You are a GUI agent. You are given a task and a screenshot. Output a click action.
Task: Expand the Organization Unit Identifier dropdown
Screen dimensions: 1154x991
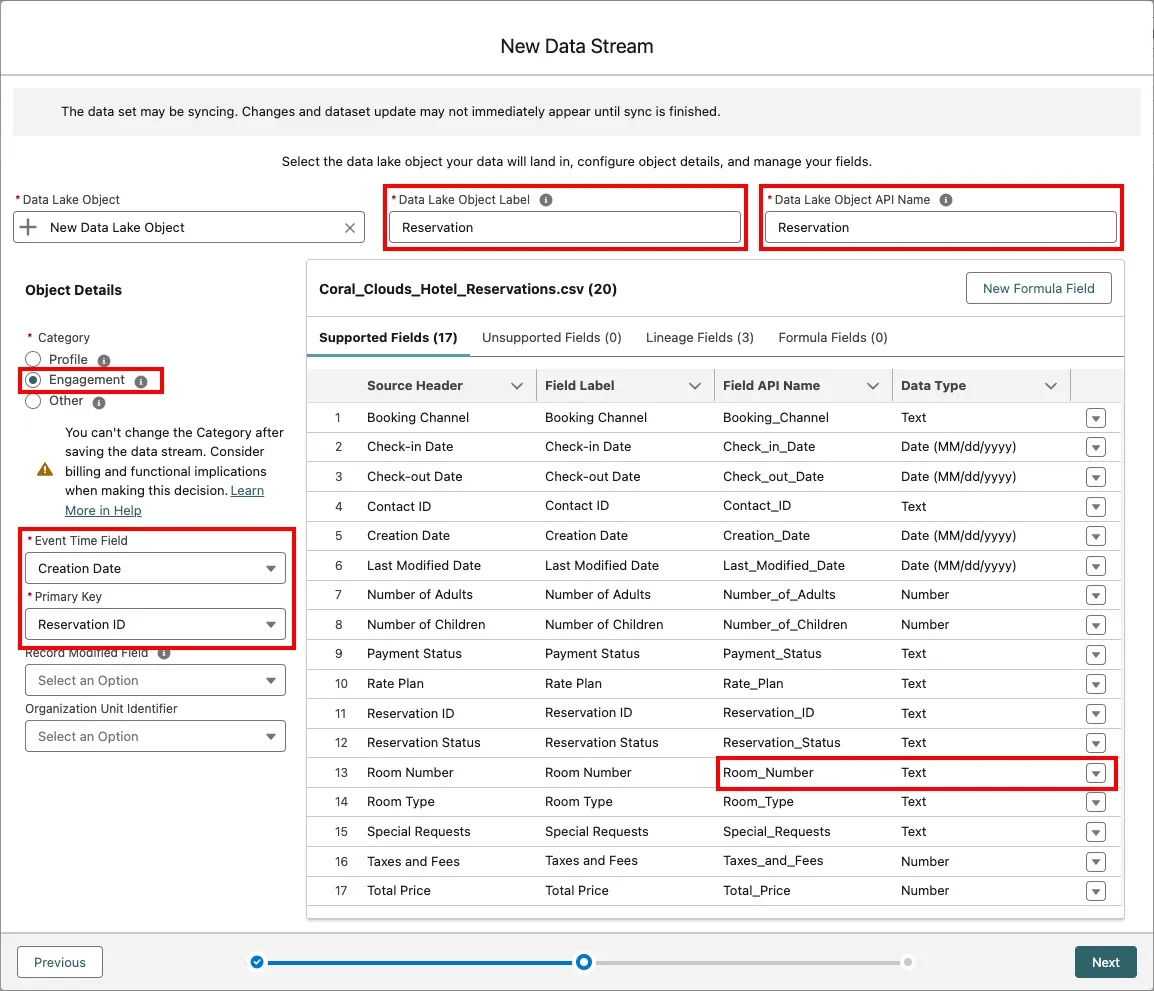pyautogui.click(x=155, y=736)
